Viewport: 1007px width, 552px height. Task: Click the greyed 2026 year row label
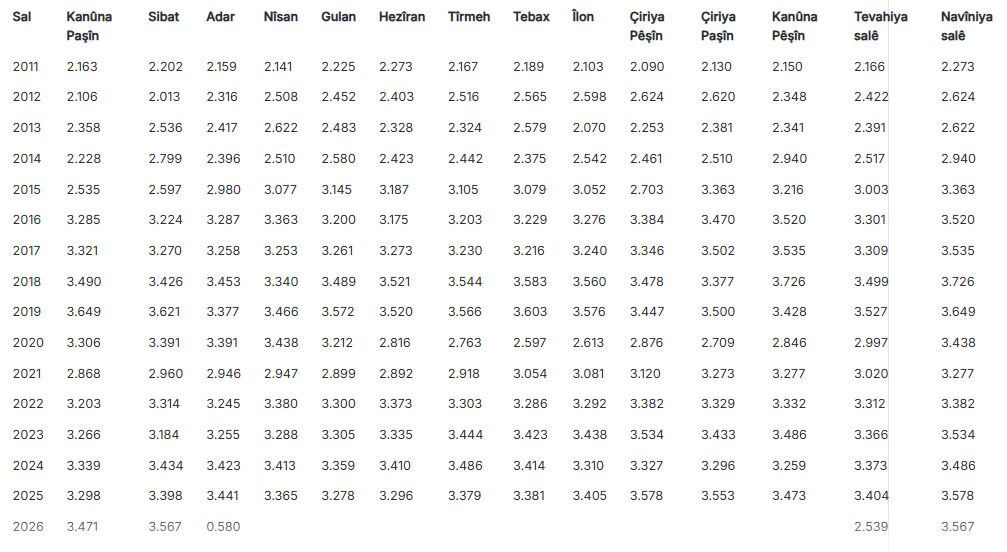click(x=26, y=526)
